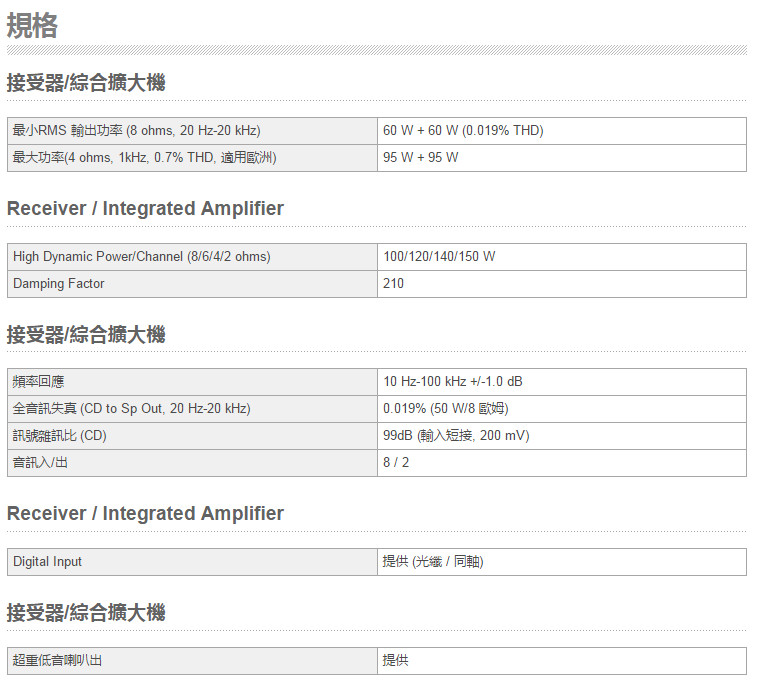Select the Damping Factor label cell
The height and width of the screenshot is (683, 758).
point(58,284)
